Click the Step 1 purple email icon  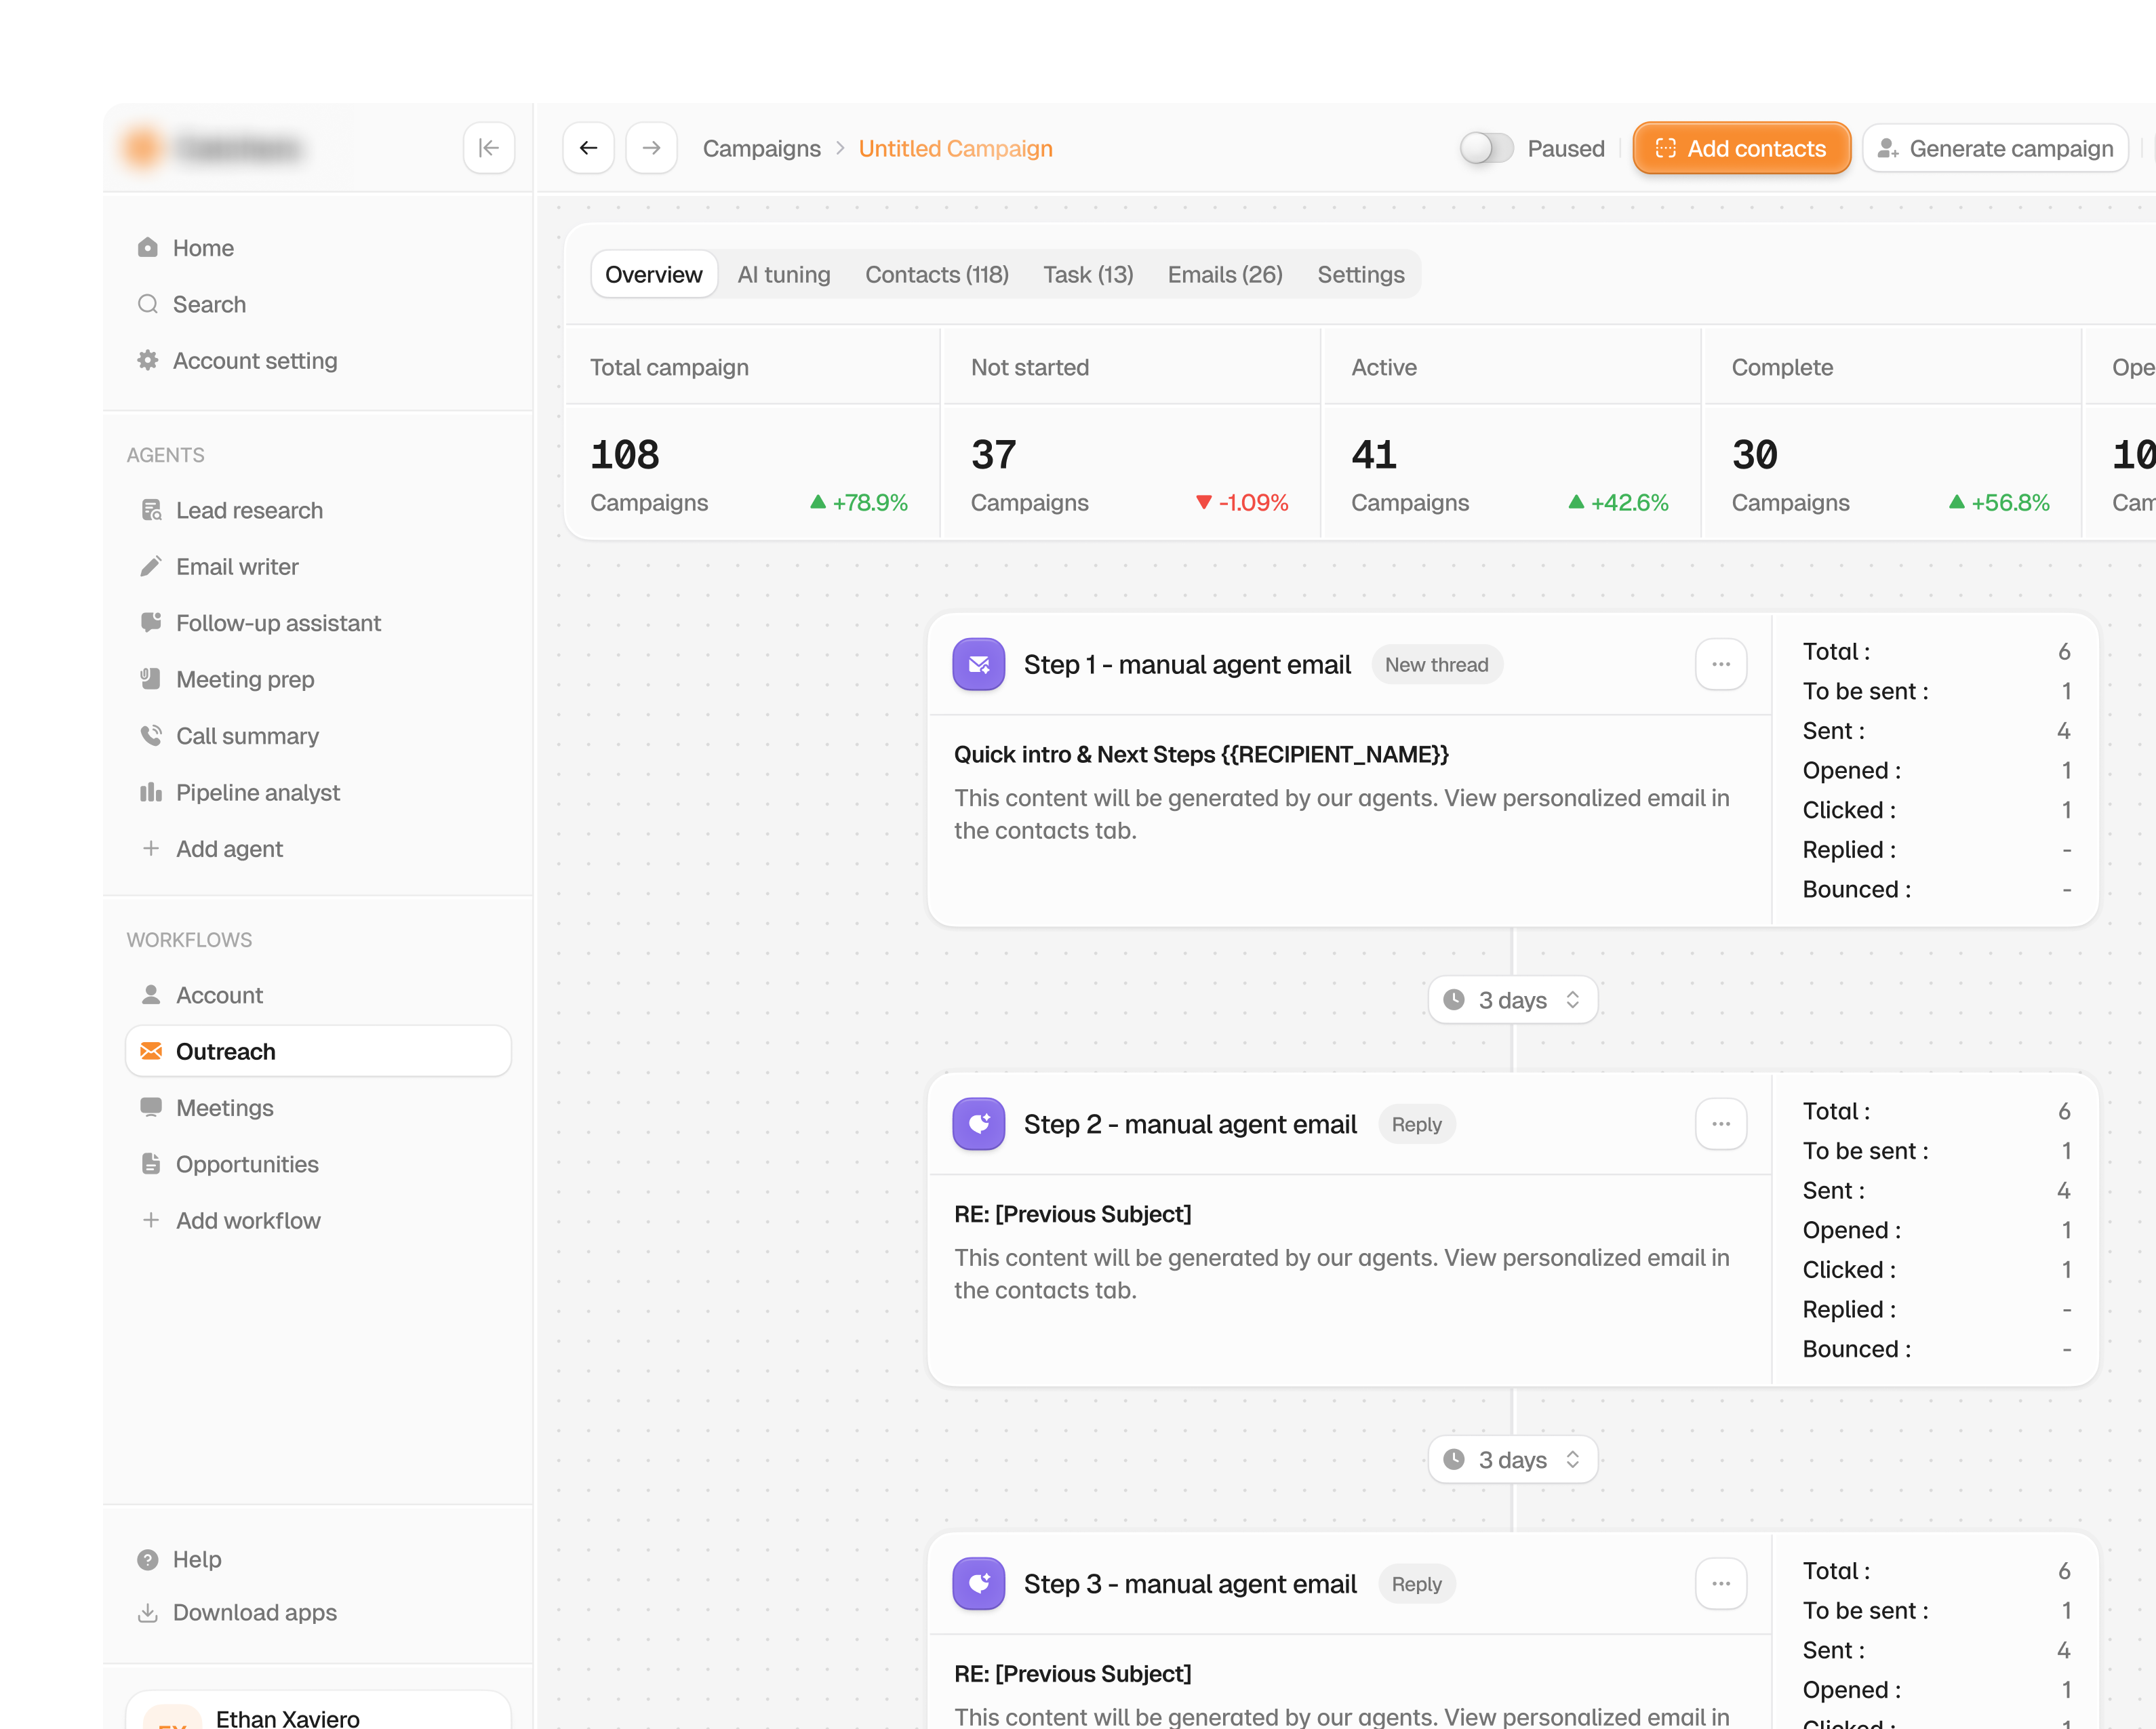point(978,665)
